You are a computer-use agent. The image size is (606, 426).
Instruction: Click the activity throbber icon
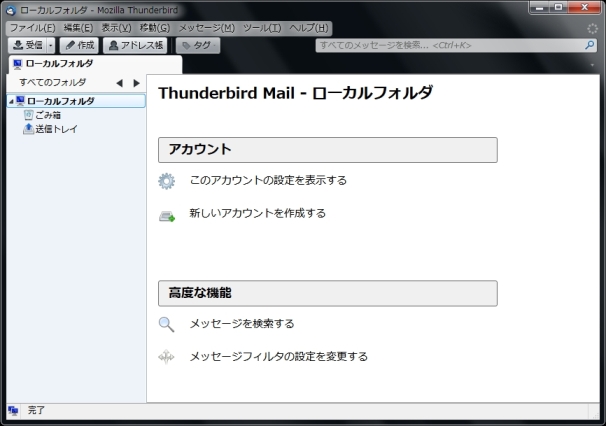point(592,28)
